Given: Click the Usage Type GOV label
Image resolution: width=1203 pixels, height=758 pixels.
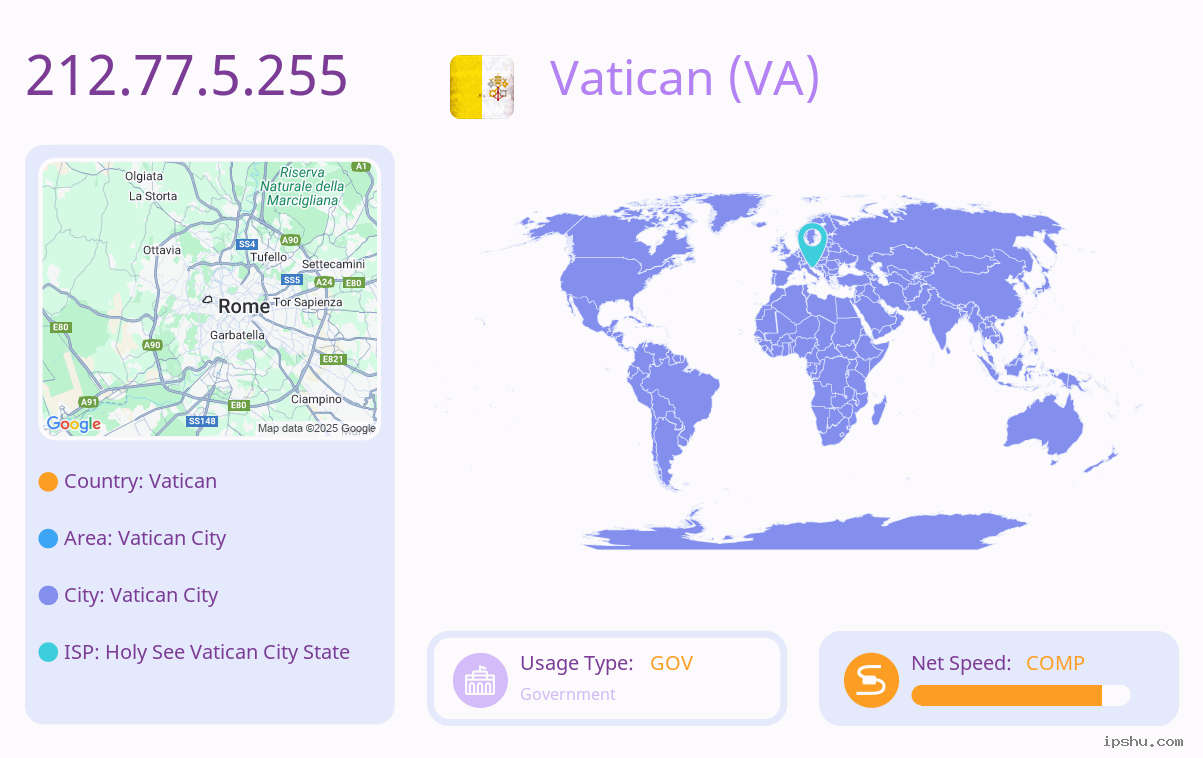Looking at the screenshot, I should coord(606,663).
